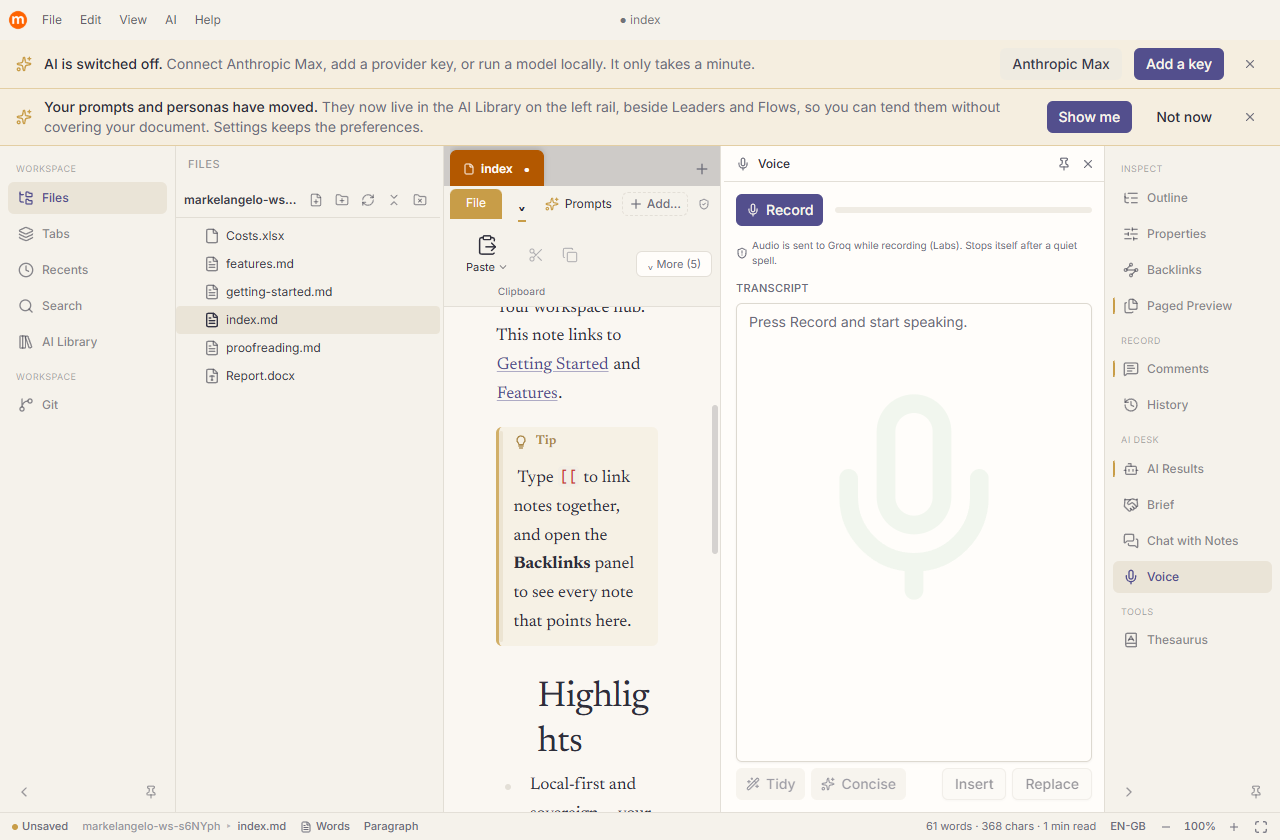1280x840 pixels.
Task: Click the chevron next to File tab
Action: [x=521, y=208]
